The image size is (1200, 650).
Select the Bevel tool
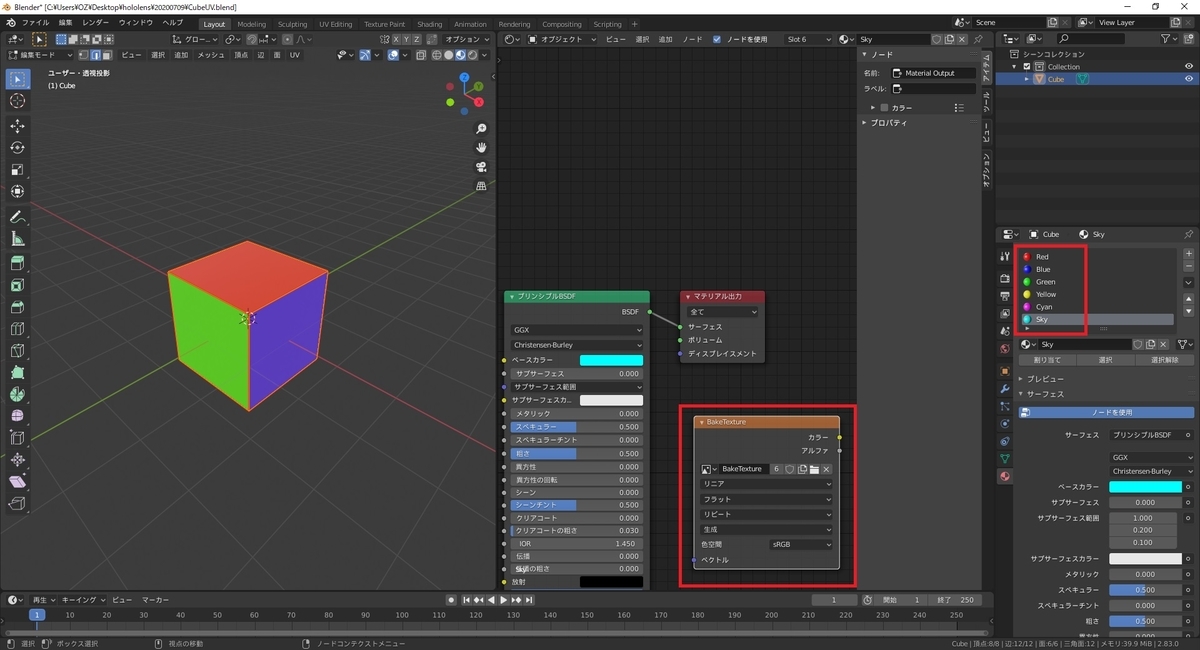tap(18, 307)
